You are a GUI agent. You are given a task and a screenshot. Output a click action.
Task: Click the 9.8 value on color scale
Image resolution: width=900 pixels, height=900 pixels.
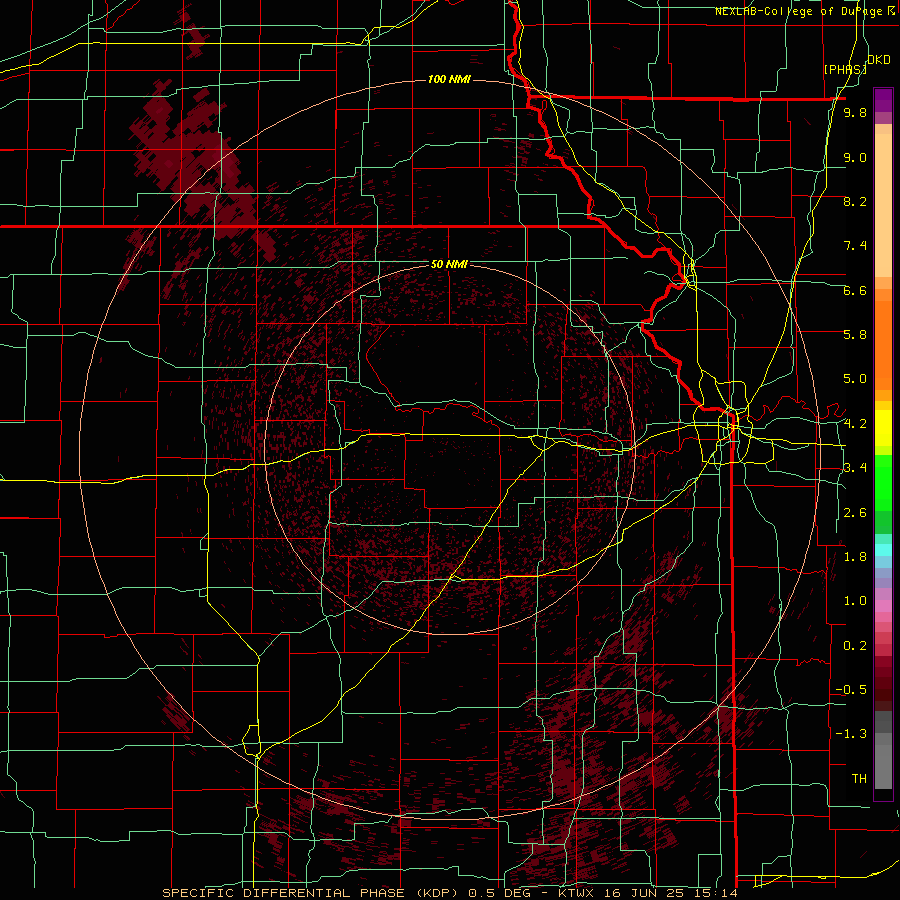pos(855,112)
